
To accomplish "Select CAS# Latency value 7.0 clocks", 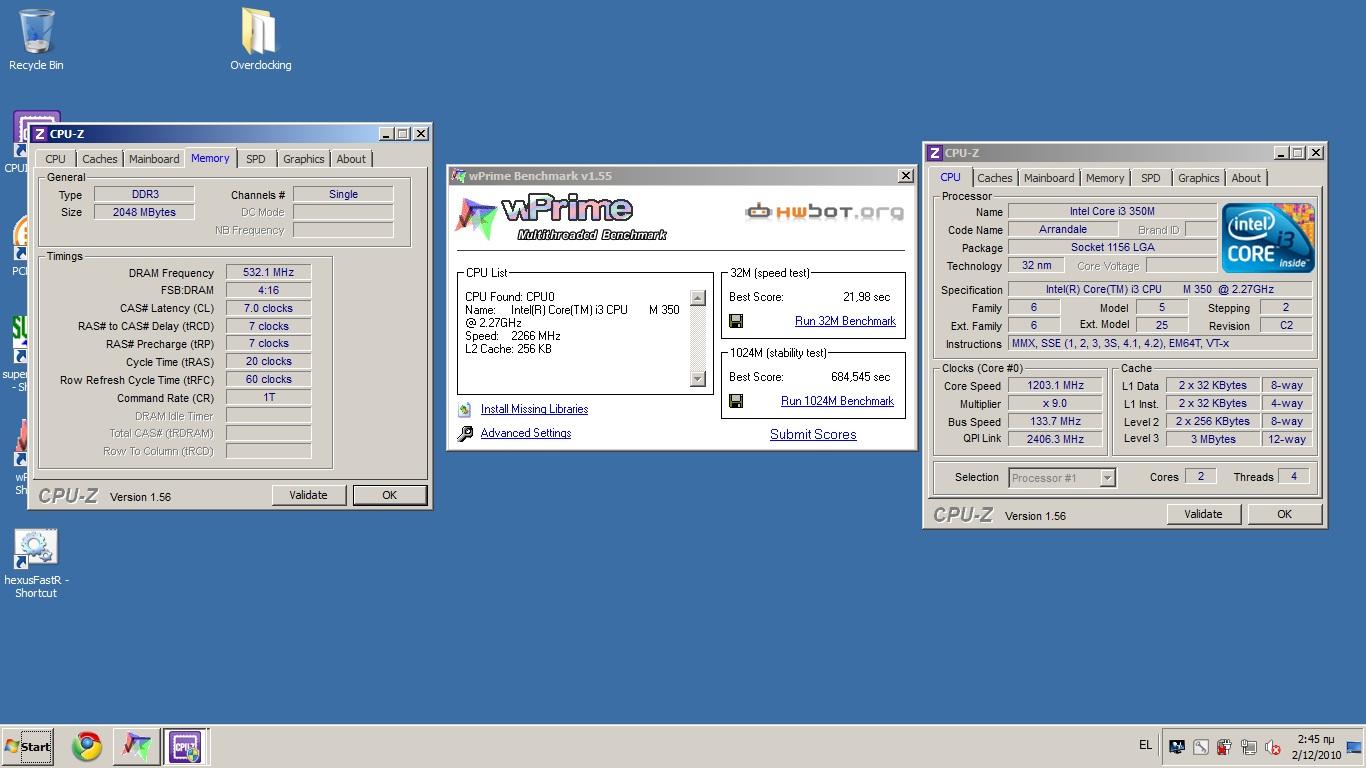I will pos(268,308).
